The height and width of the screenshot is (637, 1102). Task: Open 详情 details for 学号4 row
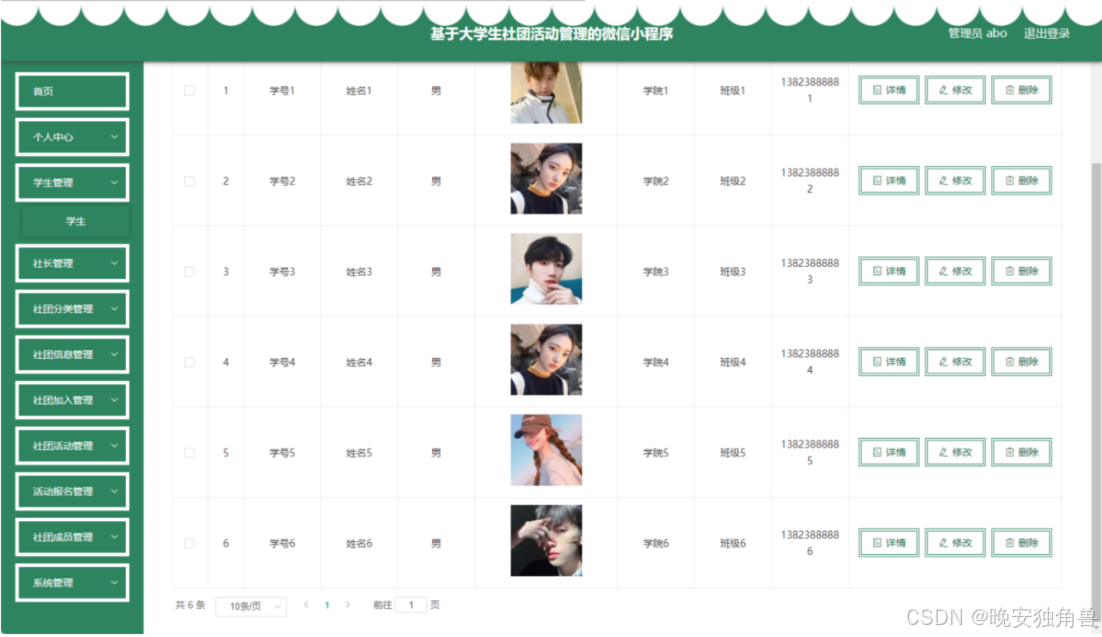[888, 361]
